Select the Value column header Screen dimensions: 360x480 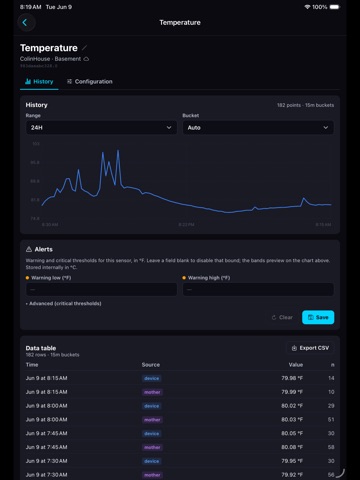tap(296, 365)
